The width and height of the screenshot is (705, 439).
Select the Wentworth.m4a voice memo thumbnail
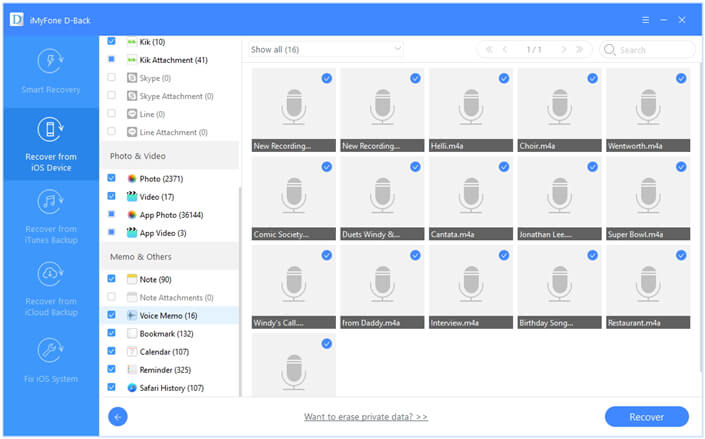(648, 110)
